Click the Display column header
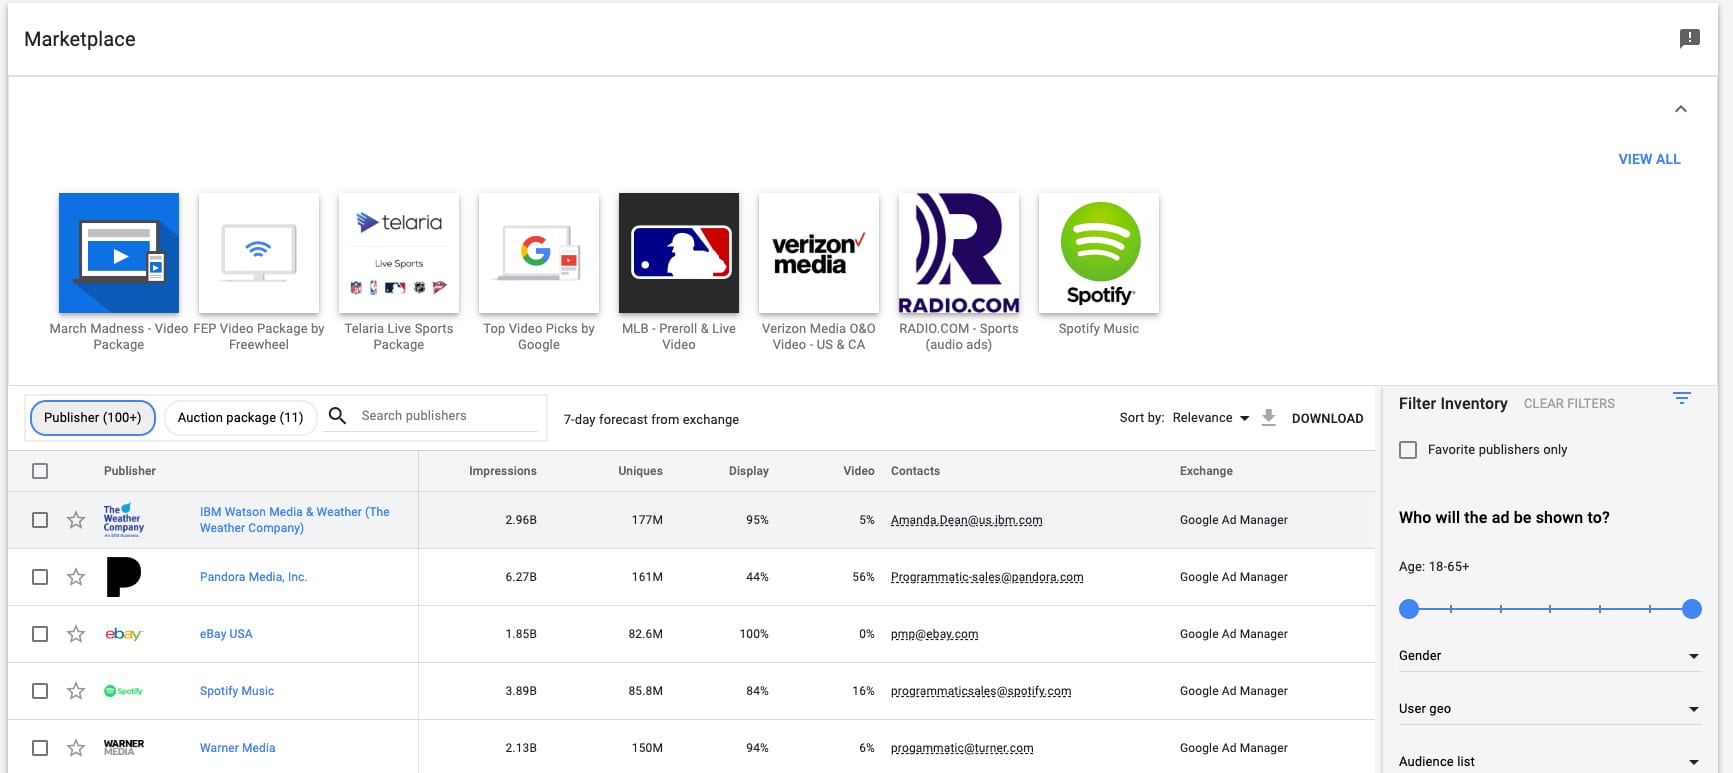 point(749,471)
